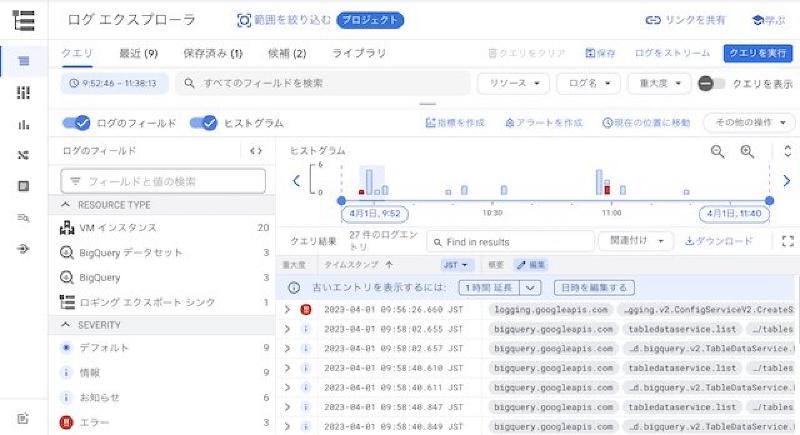Open the bar chart metrics sidebar icon

coord(23,124)
